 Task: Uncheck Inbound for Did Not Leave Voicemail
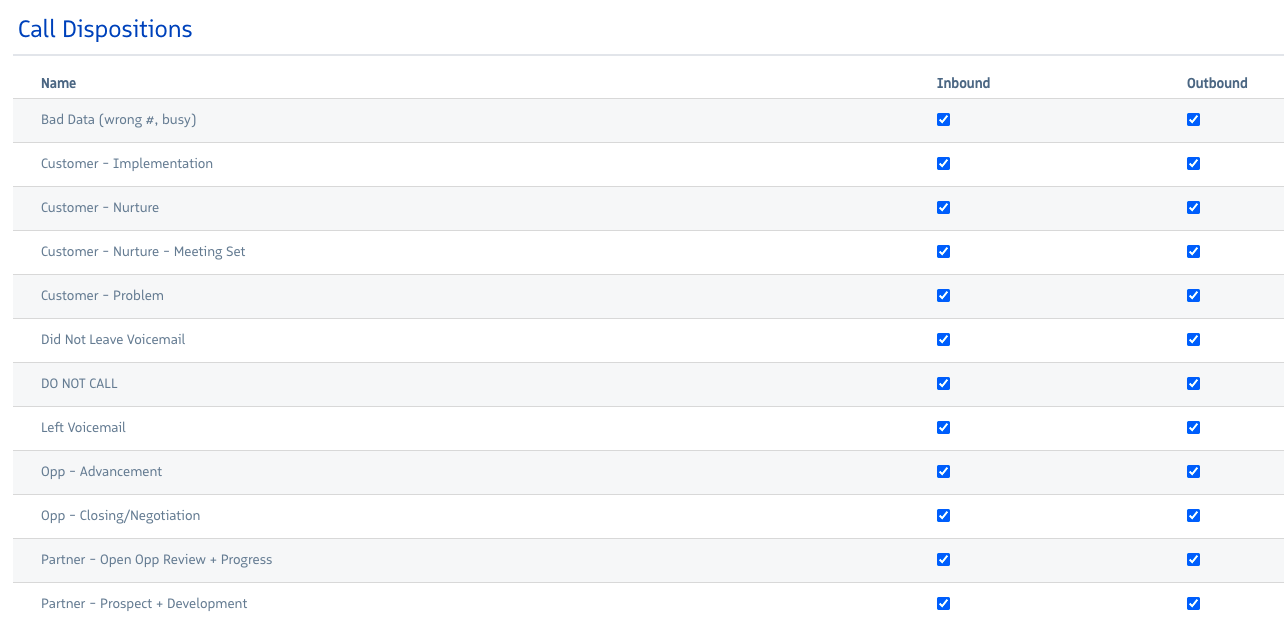(943, 340)
